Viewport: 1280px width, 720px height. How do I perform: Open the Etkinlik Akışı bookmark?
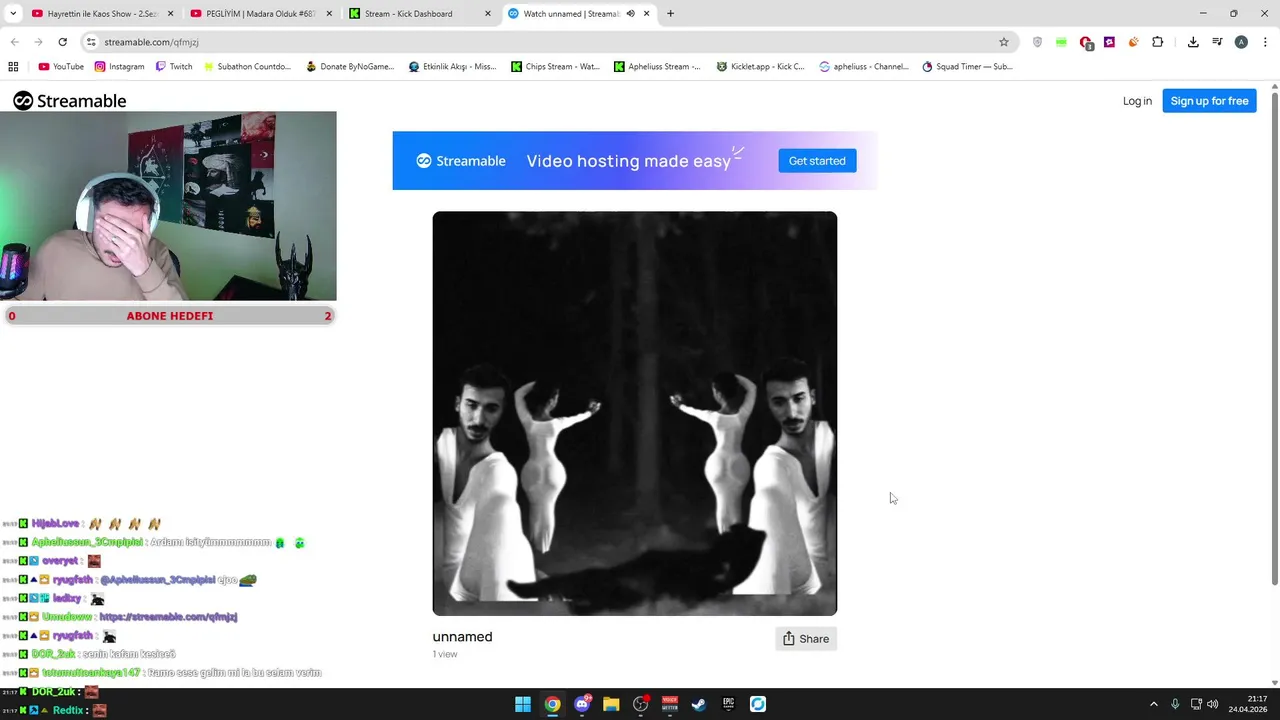click(x=452, y=67)
